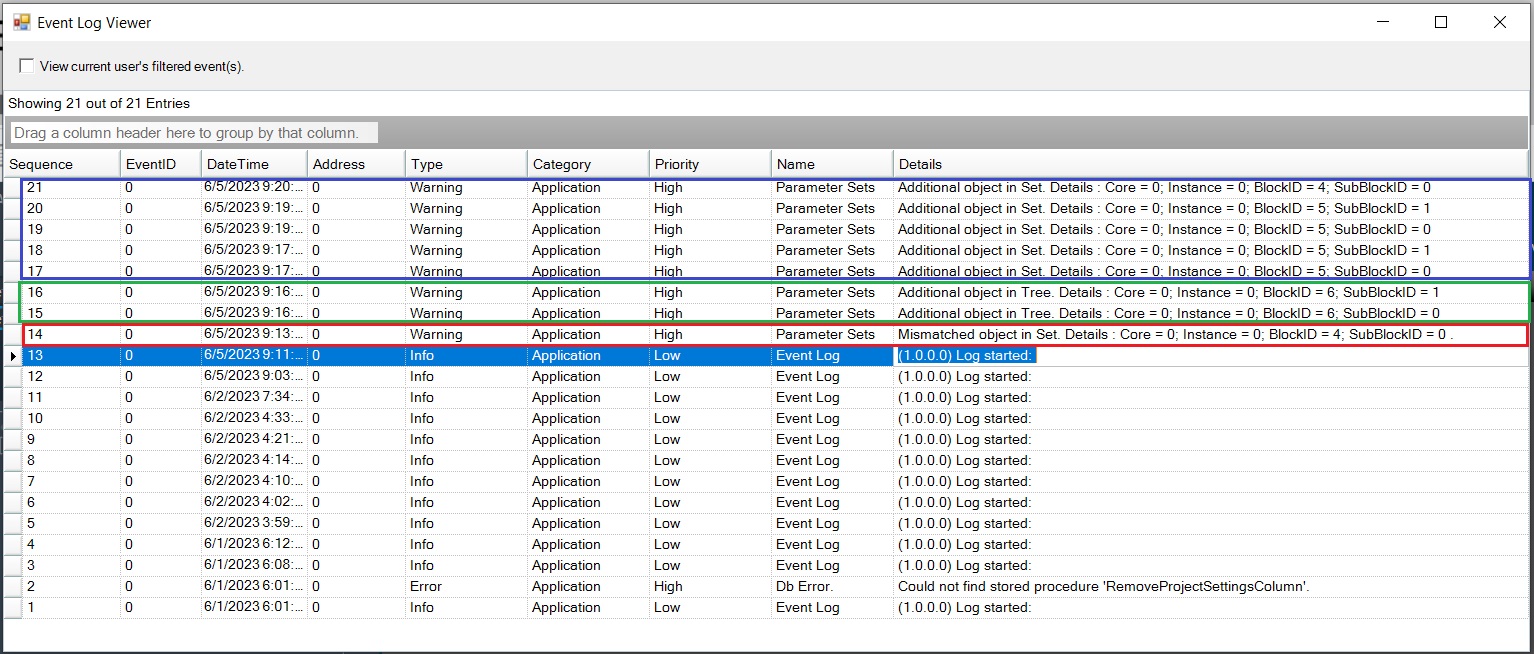Click the Low priority cell in row 5

[710, 523]
